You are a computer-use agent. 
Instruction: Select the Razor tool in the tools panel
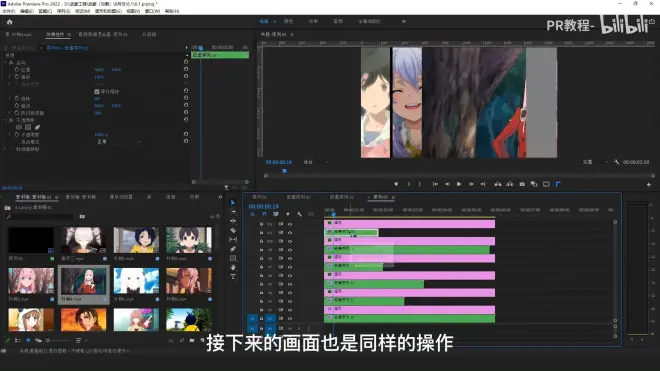point(233,230)
